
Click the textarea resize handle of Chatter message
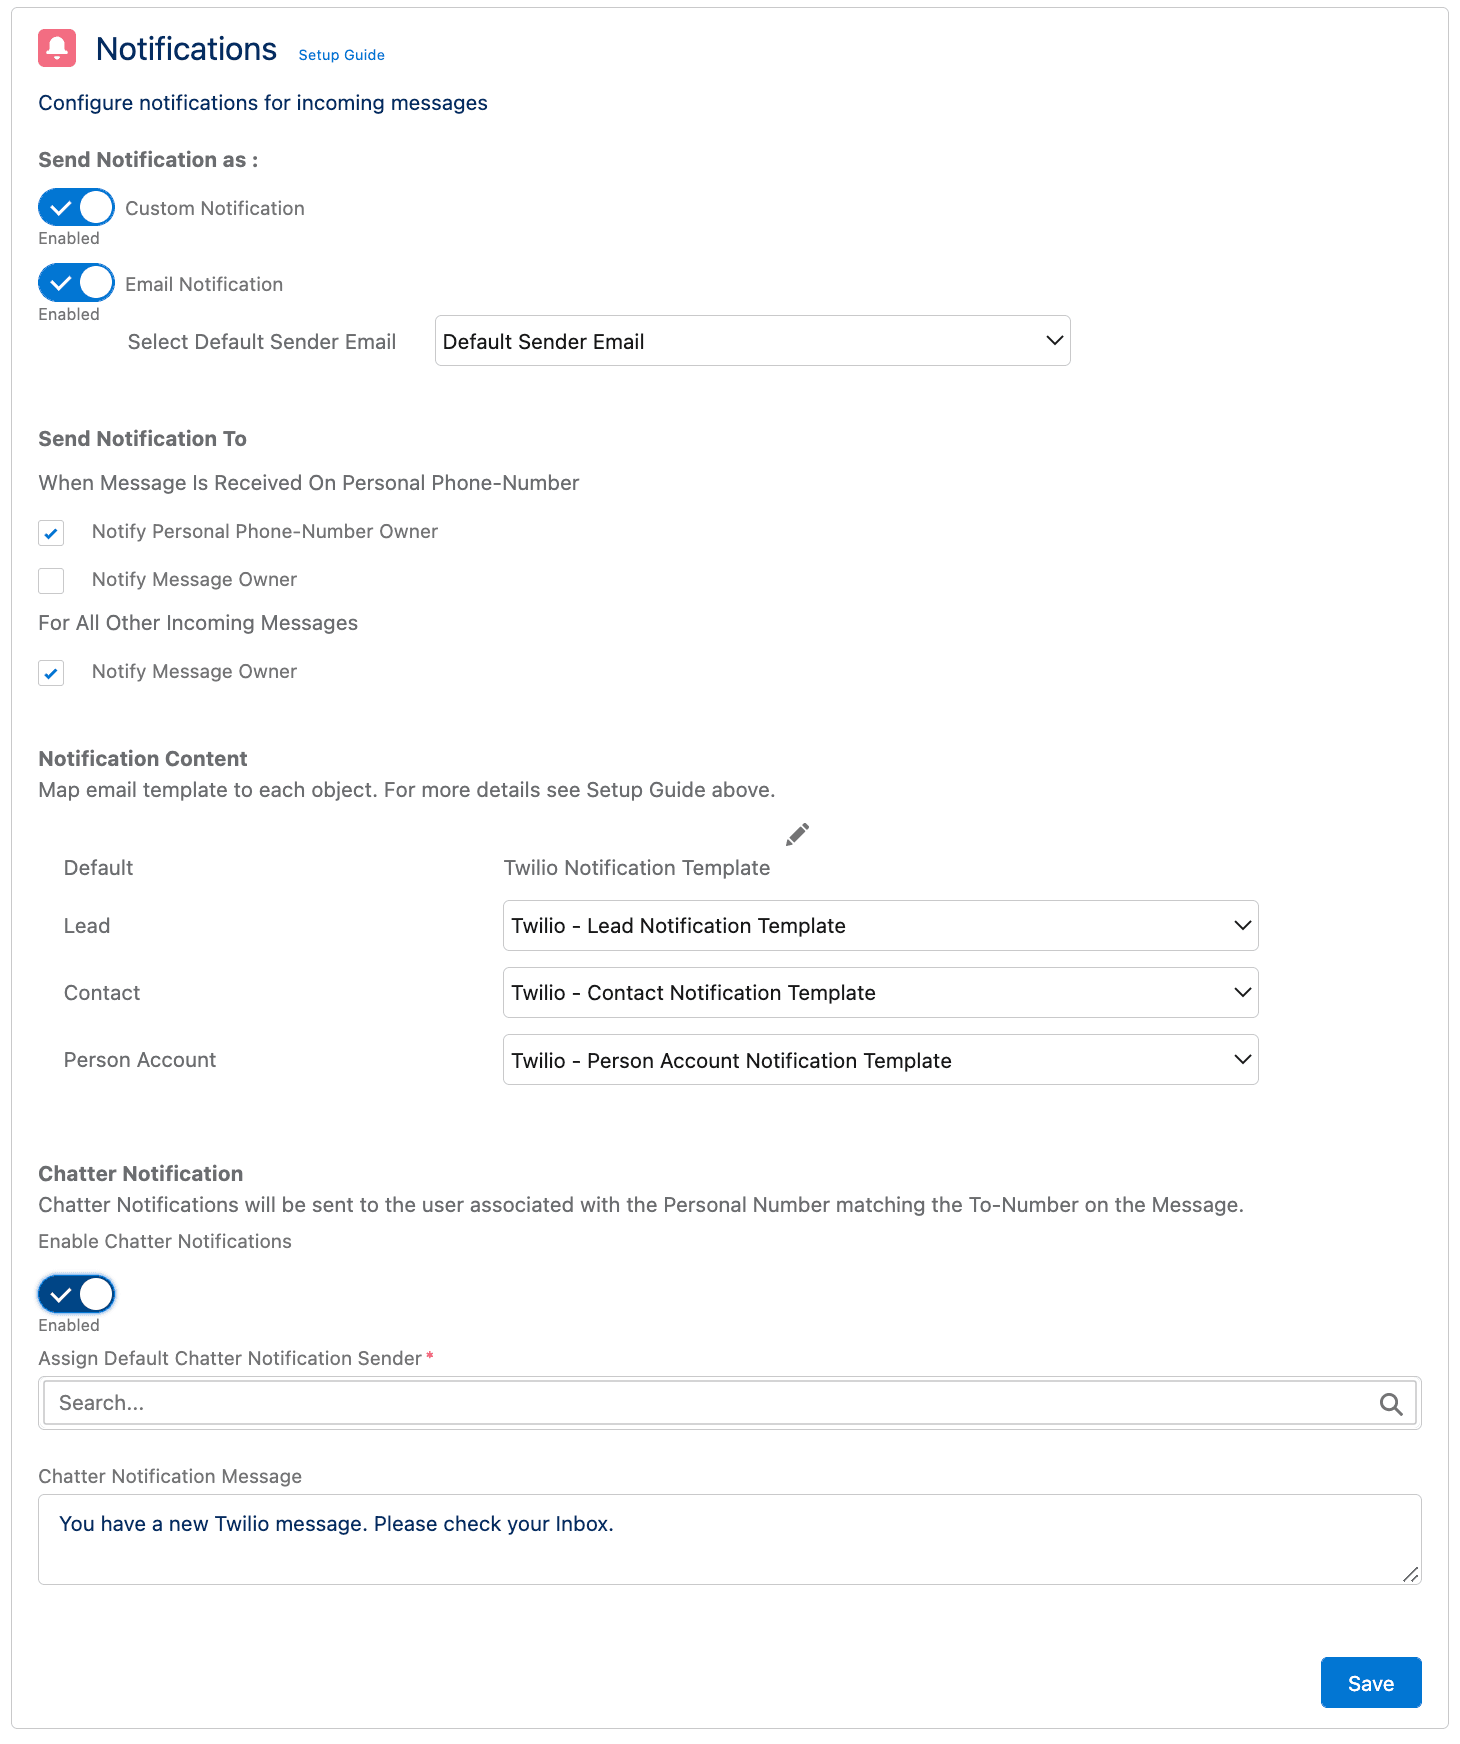point(1410,1574)
